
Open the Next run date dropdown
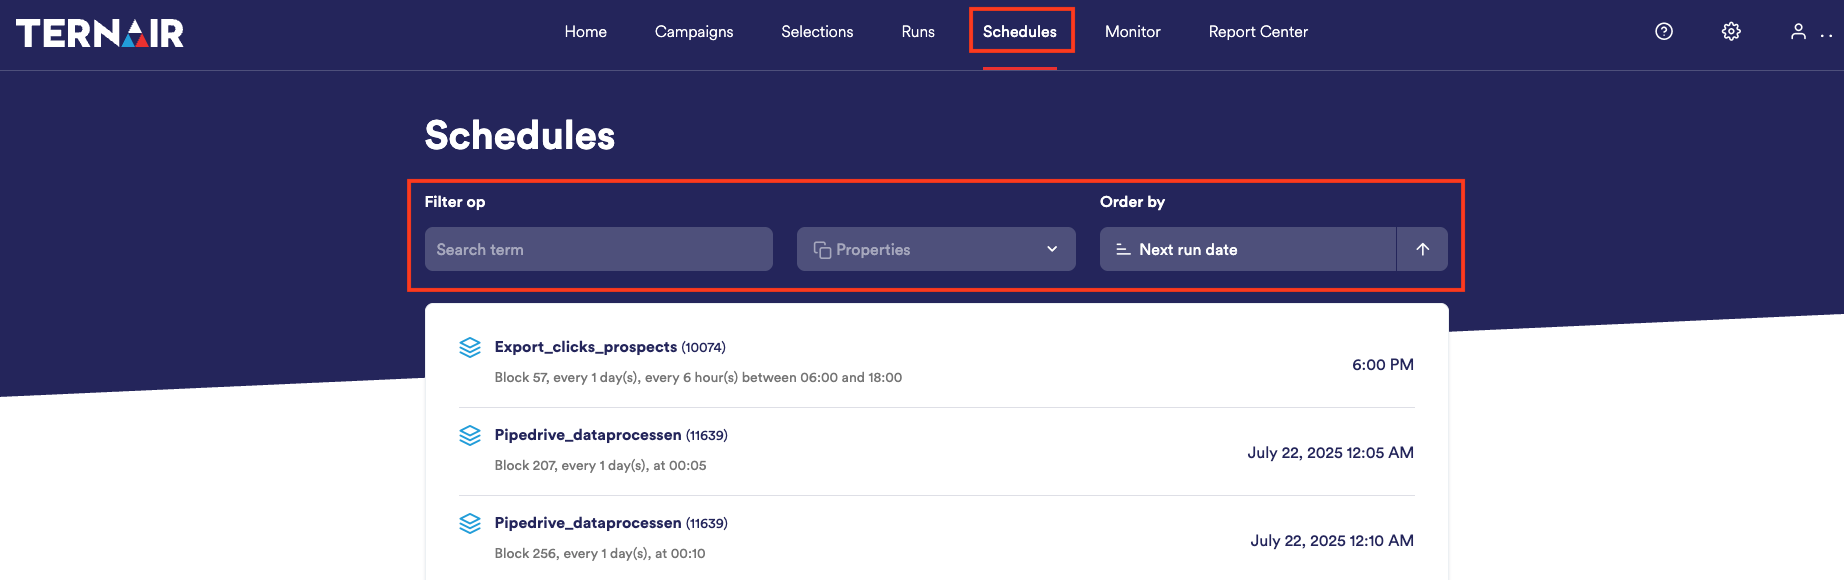pyautogui.click(x=1248, y=250)
